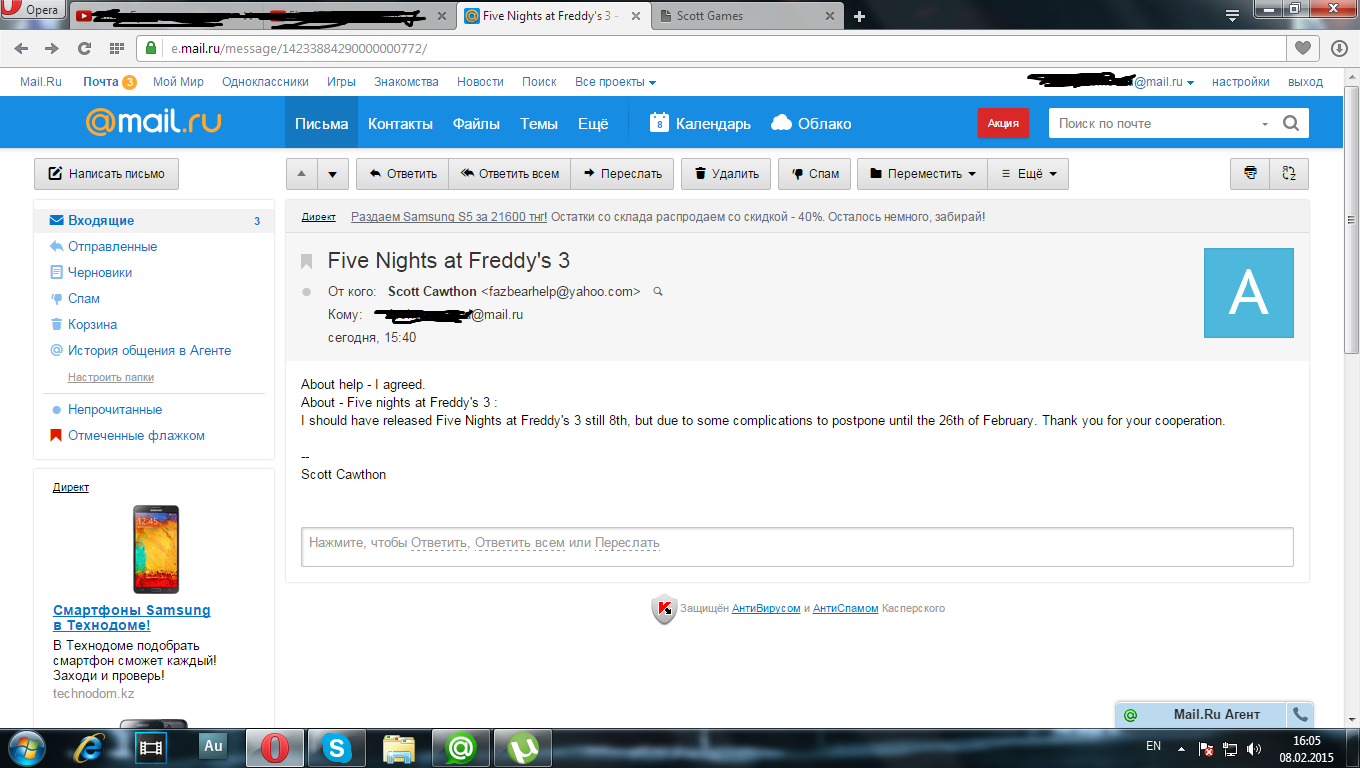The height and width of the screenshot is (768, 1360).
Task: Click the browser address bar URL
Action: click(299, 48)
